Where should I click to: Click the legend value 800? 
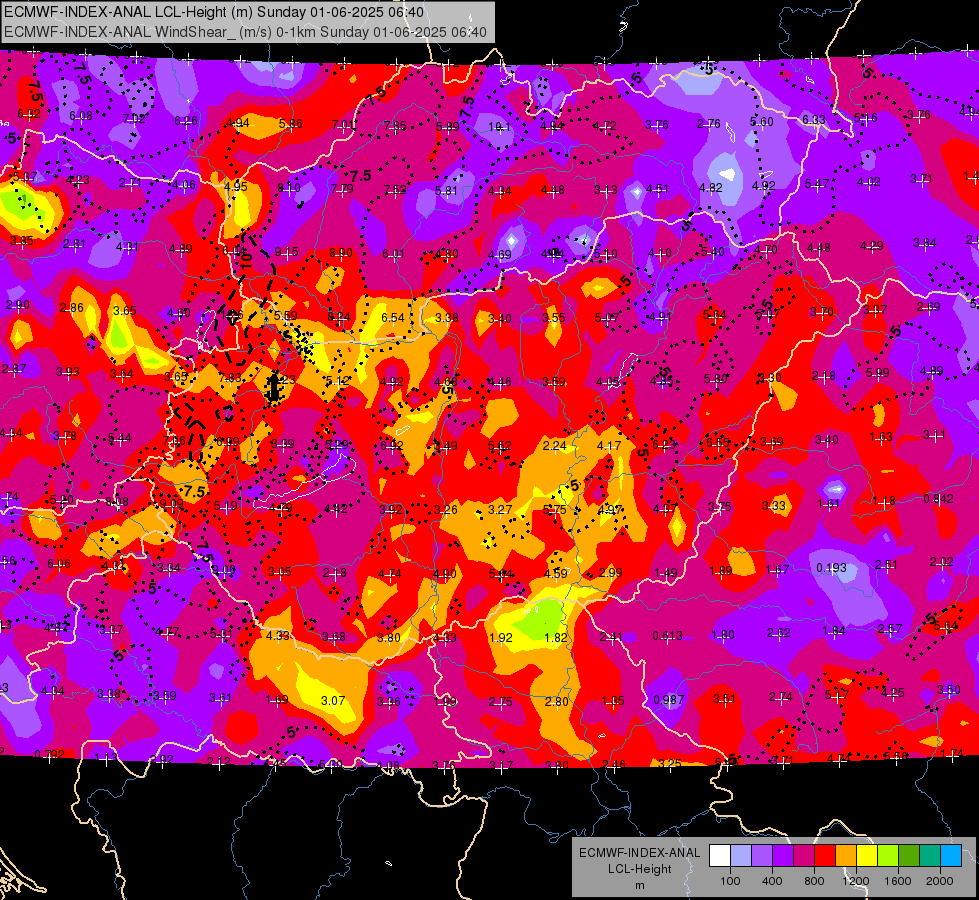click(x=814, y=881)
